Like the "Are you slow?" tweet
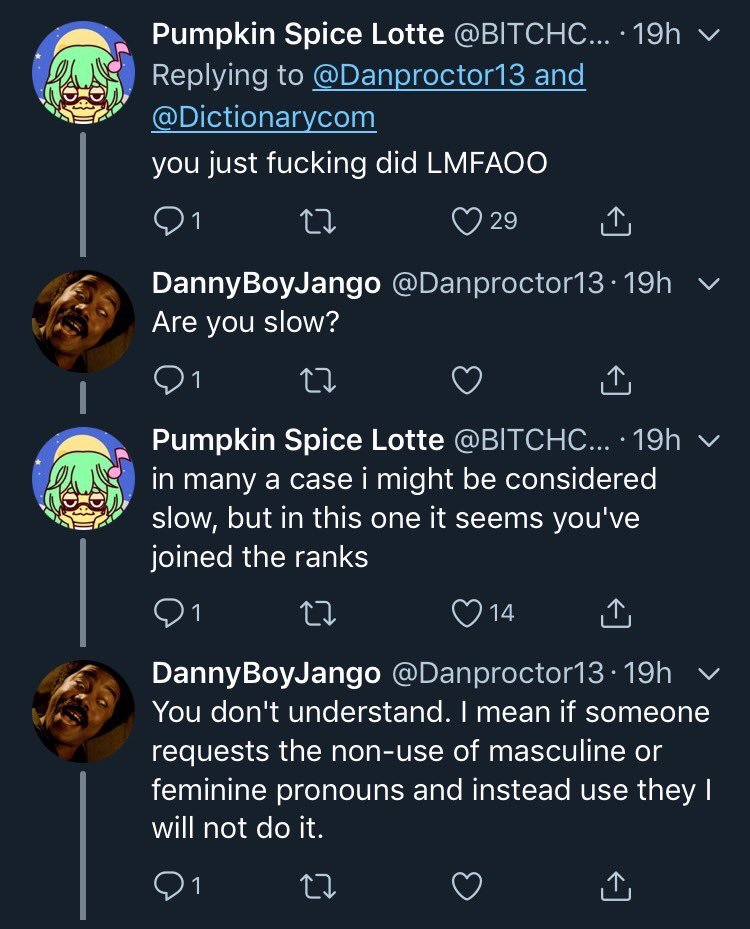750x929 pixels. pos(467,379)
